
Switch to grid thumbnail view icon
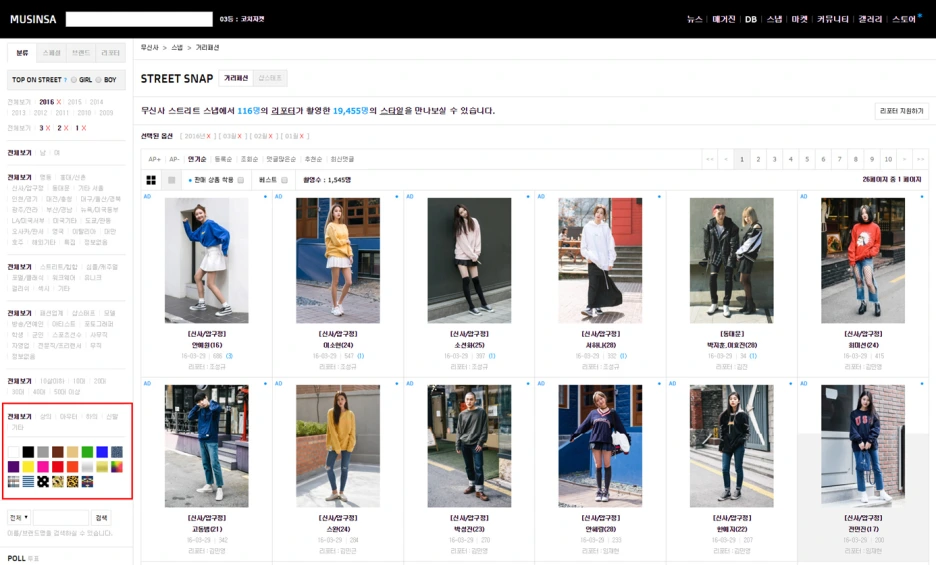[151, 180]
